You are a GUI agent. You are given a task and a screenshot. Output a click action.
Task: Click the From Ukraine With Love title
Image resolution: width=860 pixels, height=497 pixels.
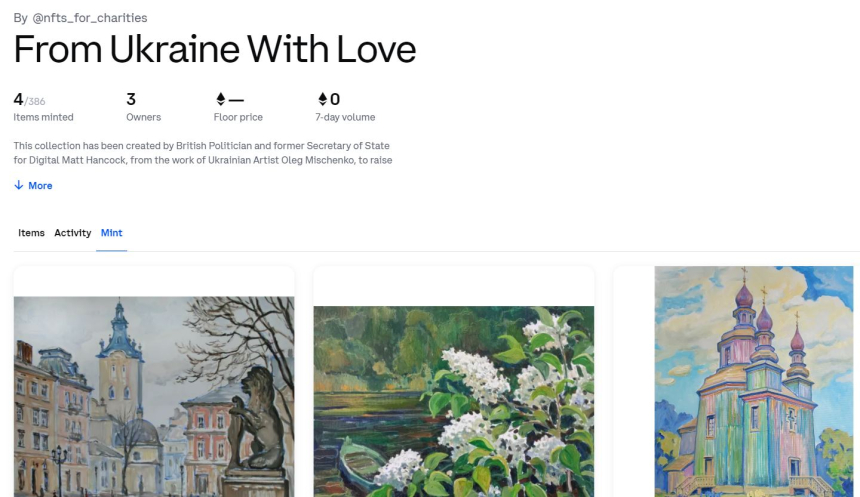pyautogui.click(x=215, y=50)
